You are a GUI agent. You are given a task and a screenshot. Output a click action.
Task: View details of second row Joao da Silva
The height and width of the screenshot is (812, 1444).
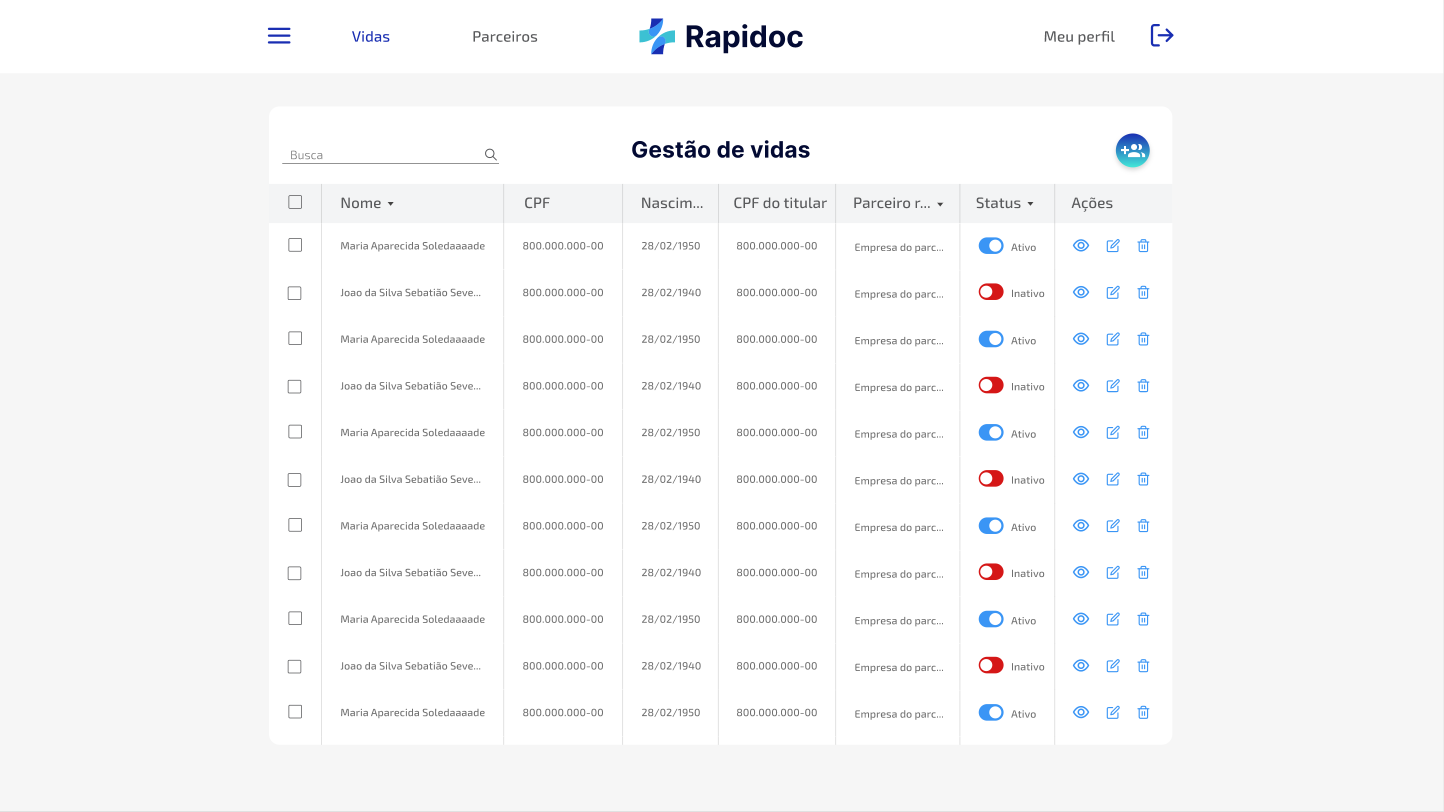pos(1081,292)
